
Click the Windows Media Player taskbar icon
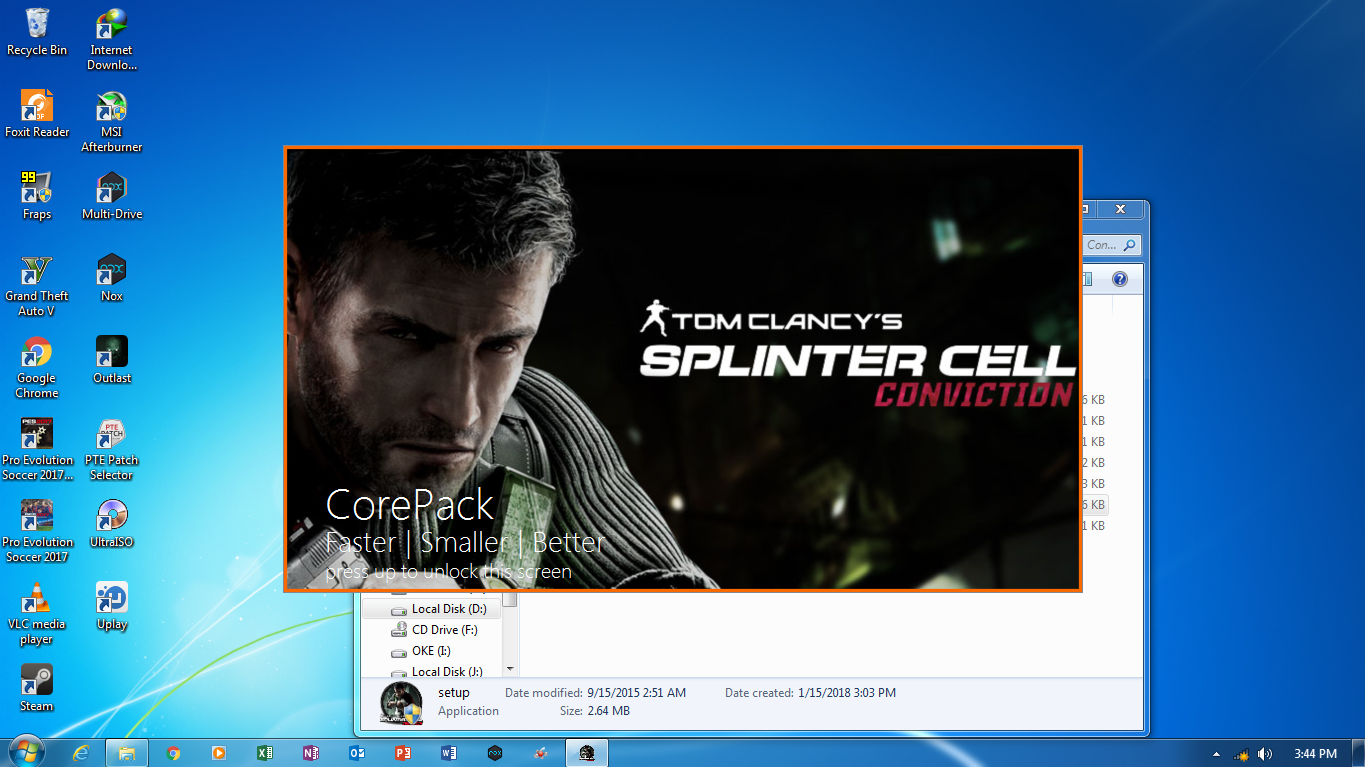pyautogui.click(x=219, y=753)
